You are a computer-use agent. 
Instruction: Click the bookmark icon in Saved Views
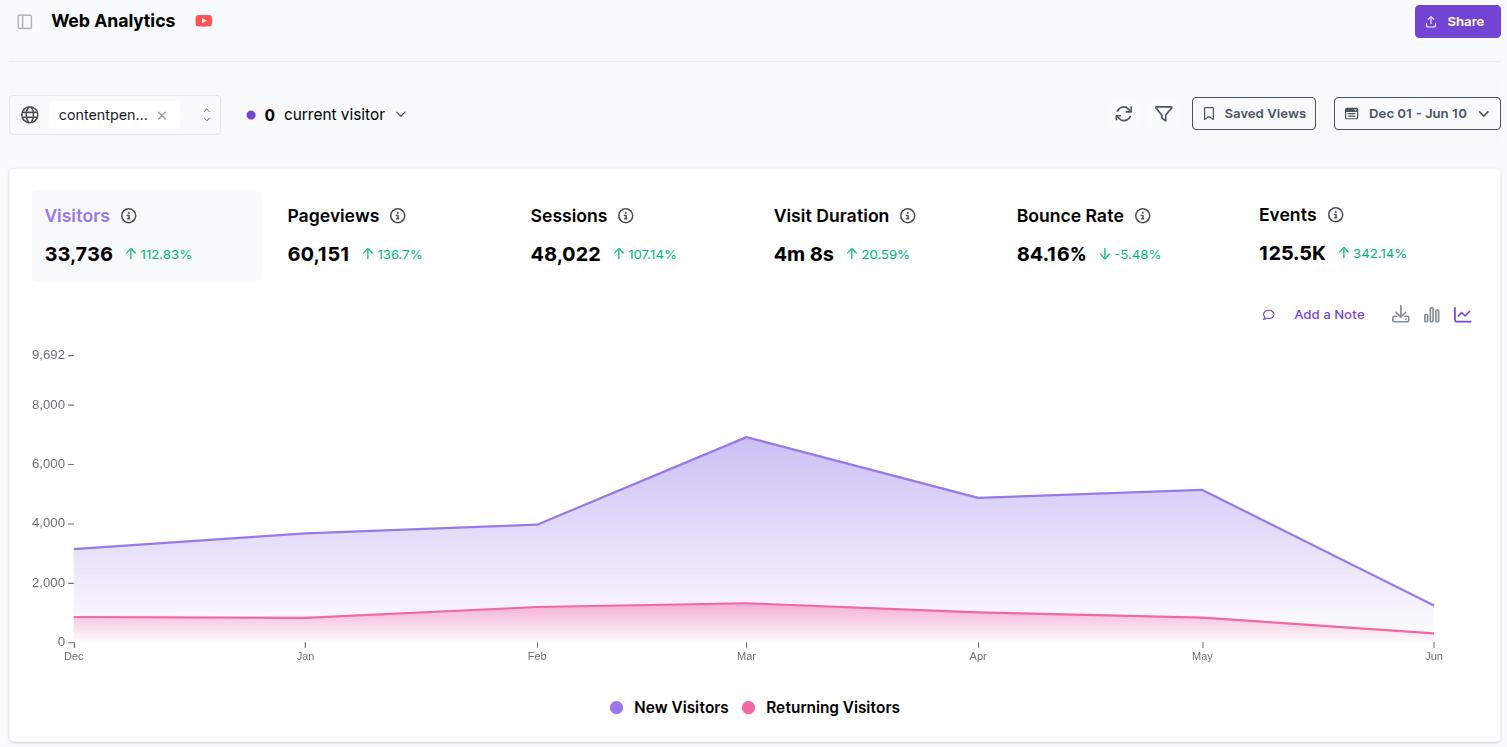tap(1208, 114)
